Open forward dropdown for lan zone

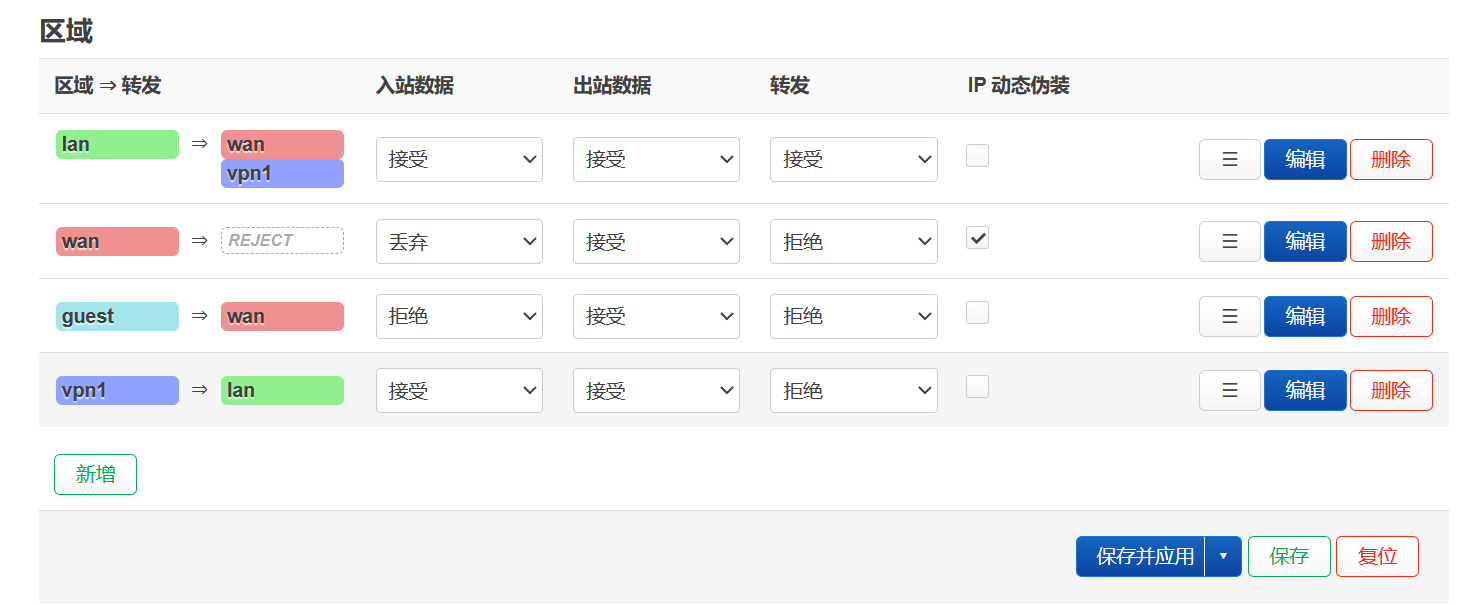click(853, 159)
